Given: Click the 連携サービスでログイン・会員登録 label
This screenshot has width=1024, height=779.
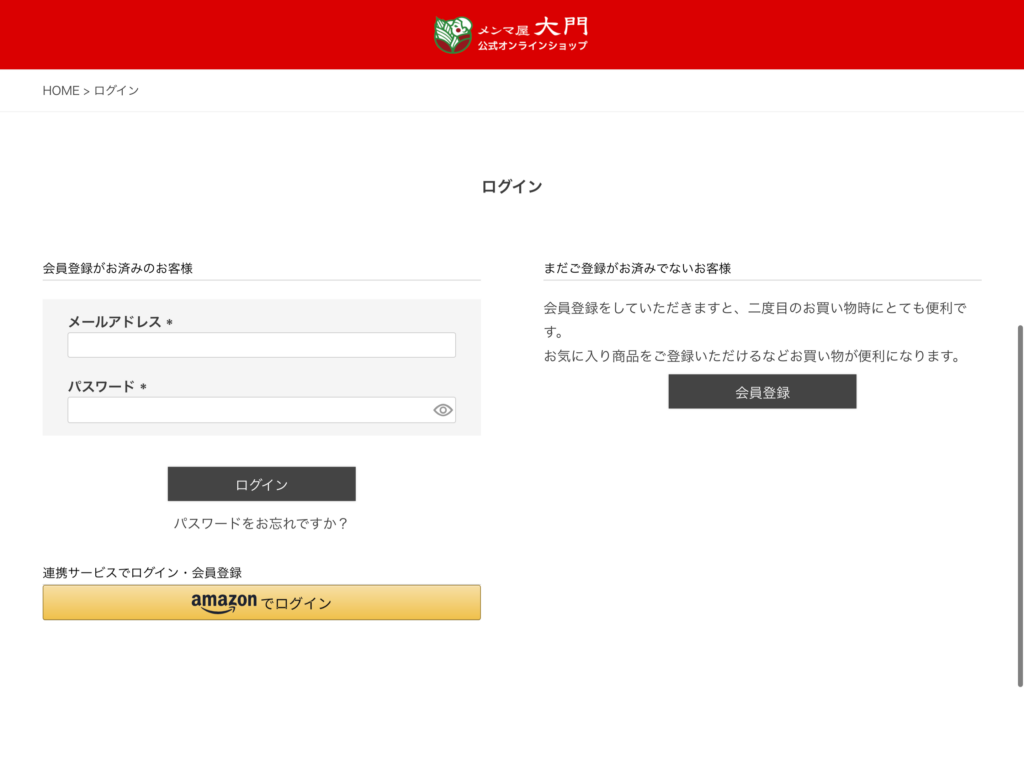Looking at the screenshot, I should (142, 573).
